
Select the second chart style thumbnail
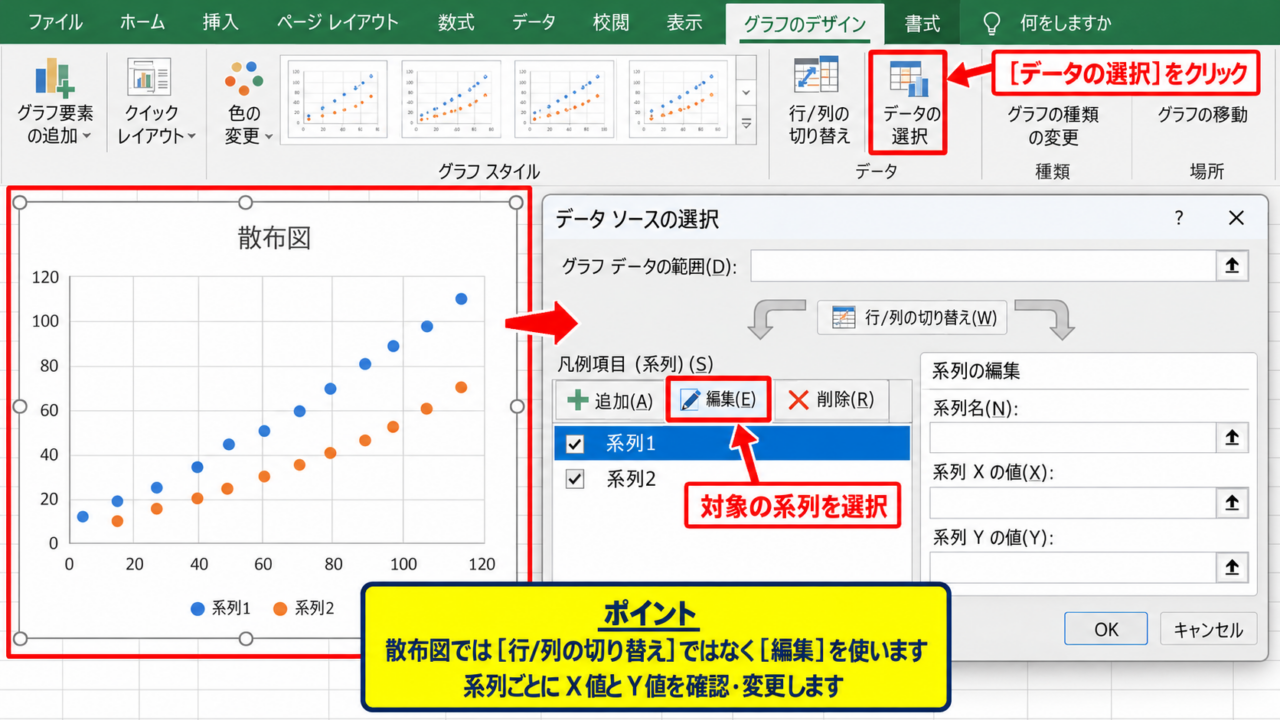(450, 98)
